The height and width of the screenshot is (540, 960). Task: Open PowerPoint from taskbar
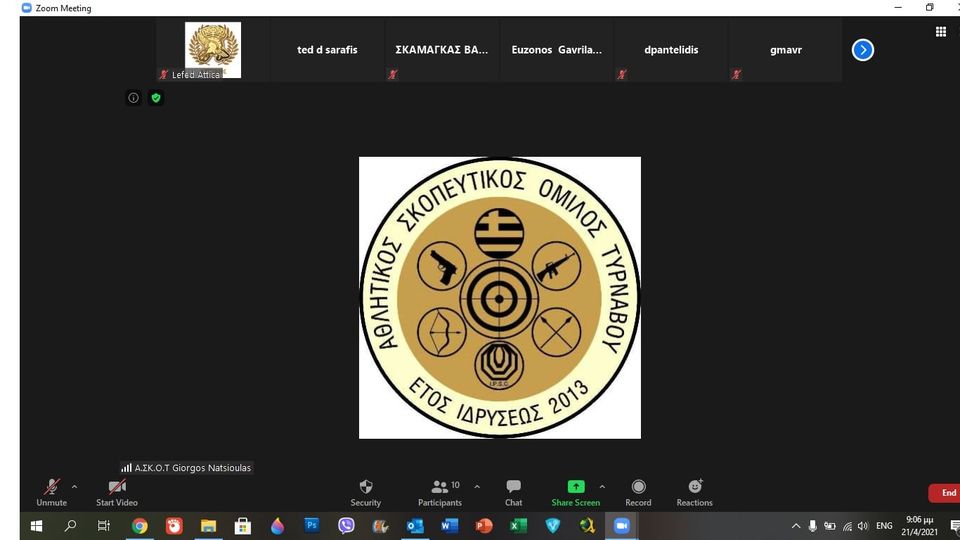pos(484,526)
